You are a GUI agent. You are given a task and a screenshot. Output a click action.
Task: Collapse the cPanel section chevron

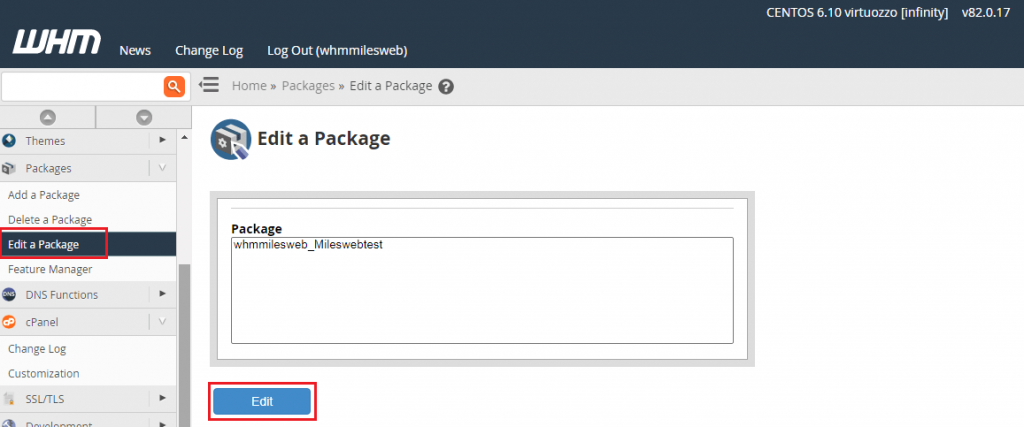point(162,321)
